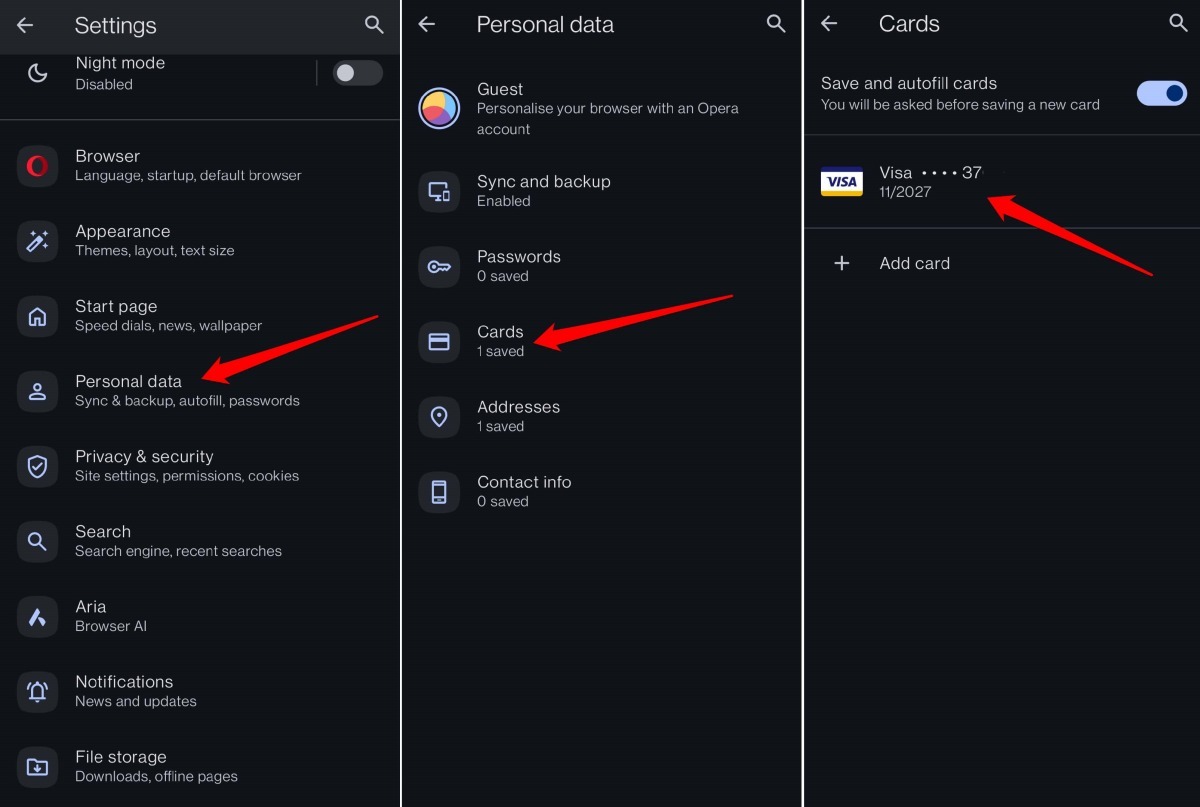This screenshot has height=807, width=1200.
Task: Open search in the Settings screen
Action: (x=374, y=25)
